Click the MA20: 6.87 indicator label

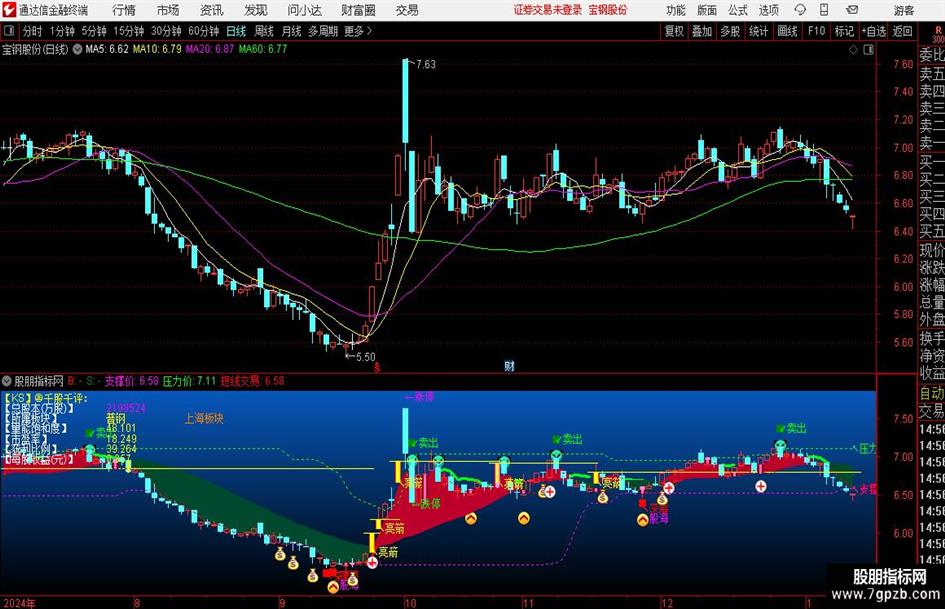[x=210, y=49]
